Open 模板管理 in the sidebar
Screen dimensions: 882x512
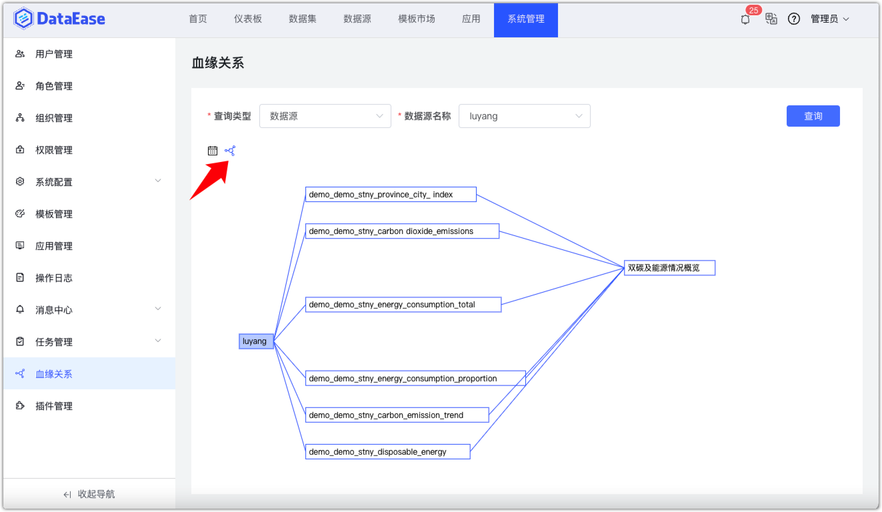click(x=89, y=214)
